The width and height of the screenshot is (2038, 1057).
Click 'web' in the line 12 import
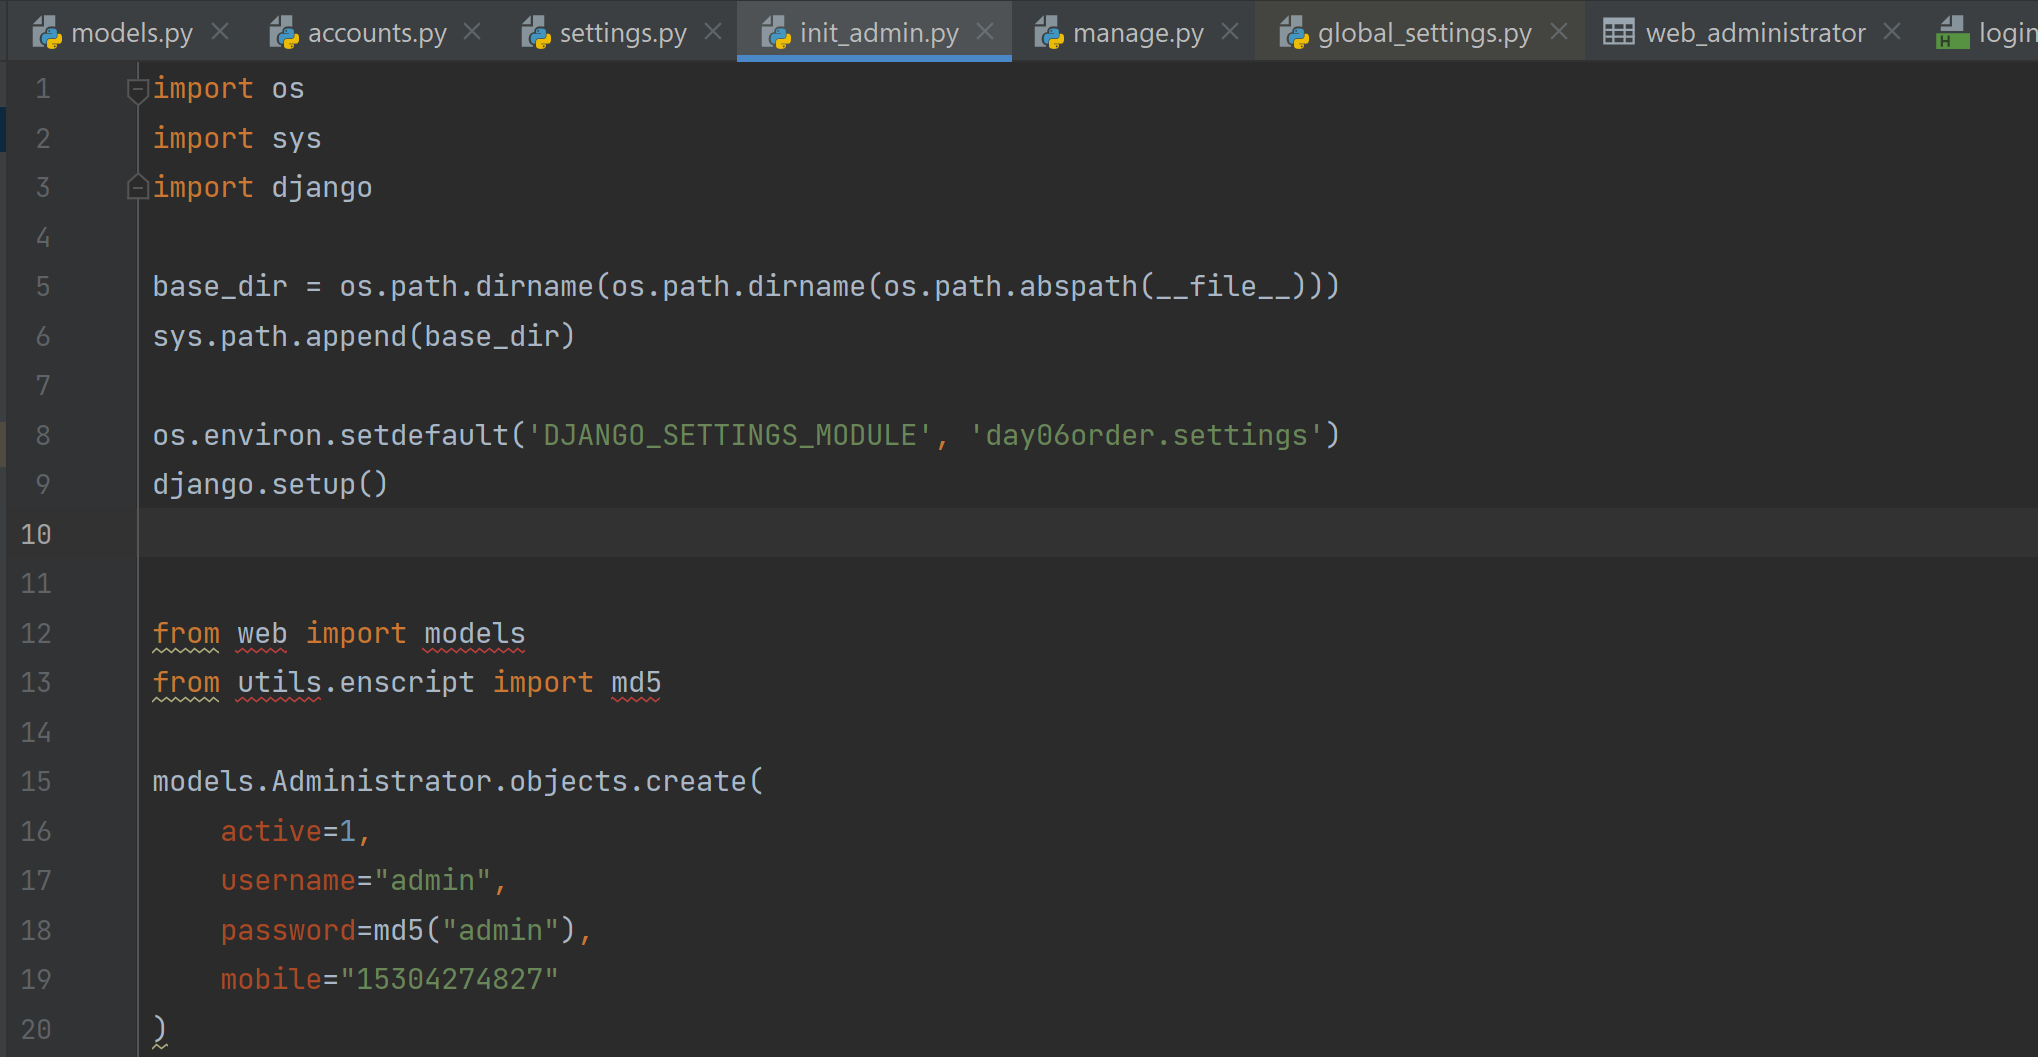(x=262, y=633)
